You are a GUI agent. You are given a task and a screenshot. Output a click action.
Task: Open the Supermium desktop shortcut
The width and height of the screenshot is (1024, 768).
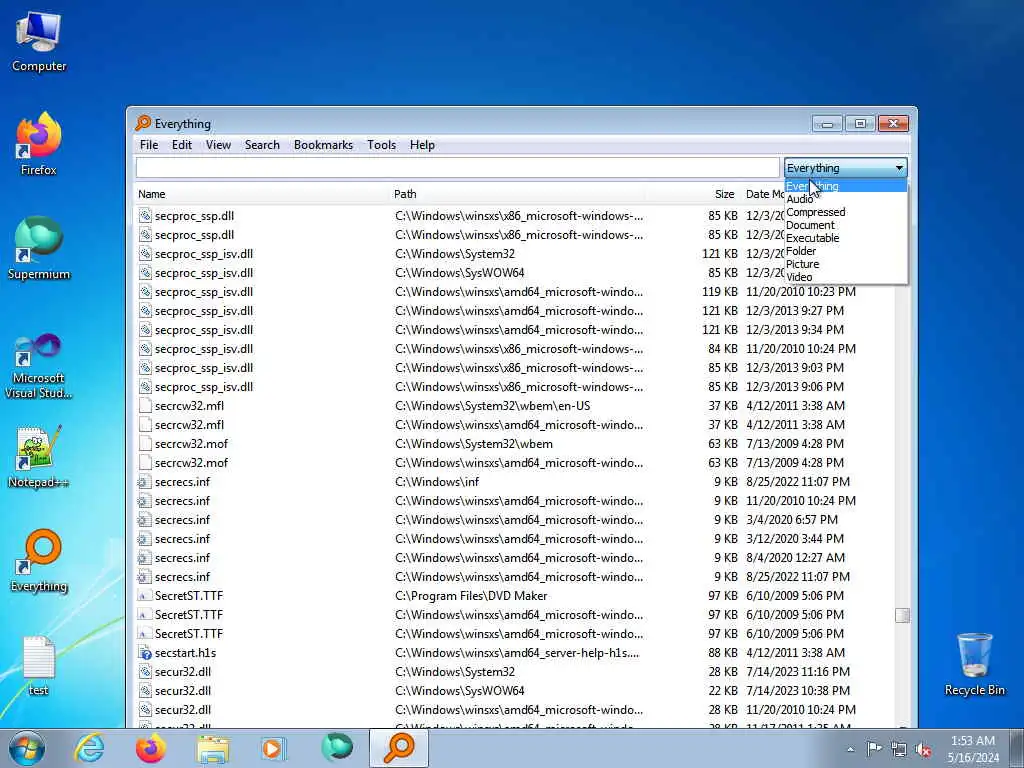[39, 248]
